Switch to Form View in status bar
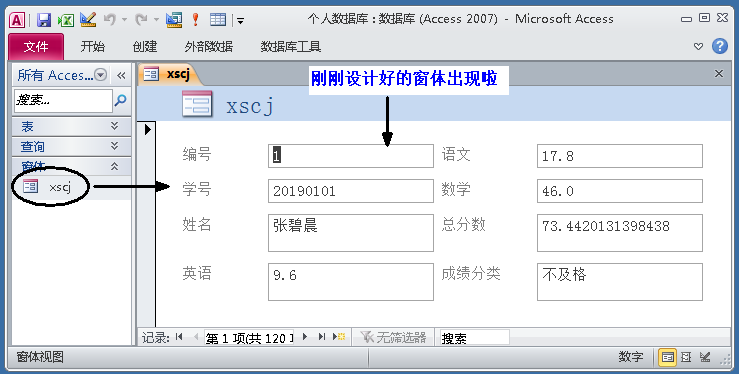 tap(667, 357)
